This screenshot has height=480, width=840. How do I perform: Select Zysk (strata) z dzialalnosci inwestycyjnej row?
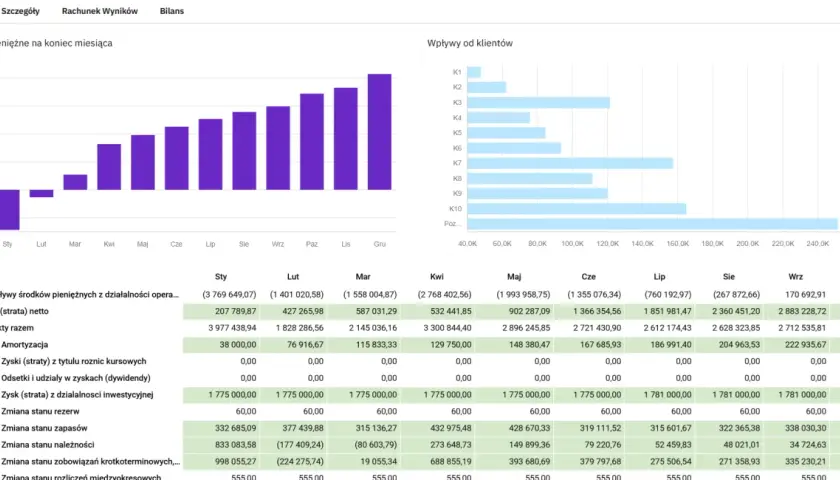pyautogui.click(x=77, y=394)
